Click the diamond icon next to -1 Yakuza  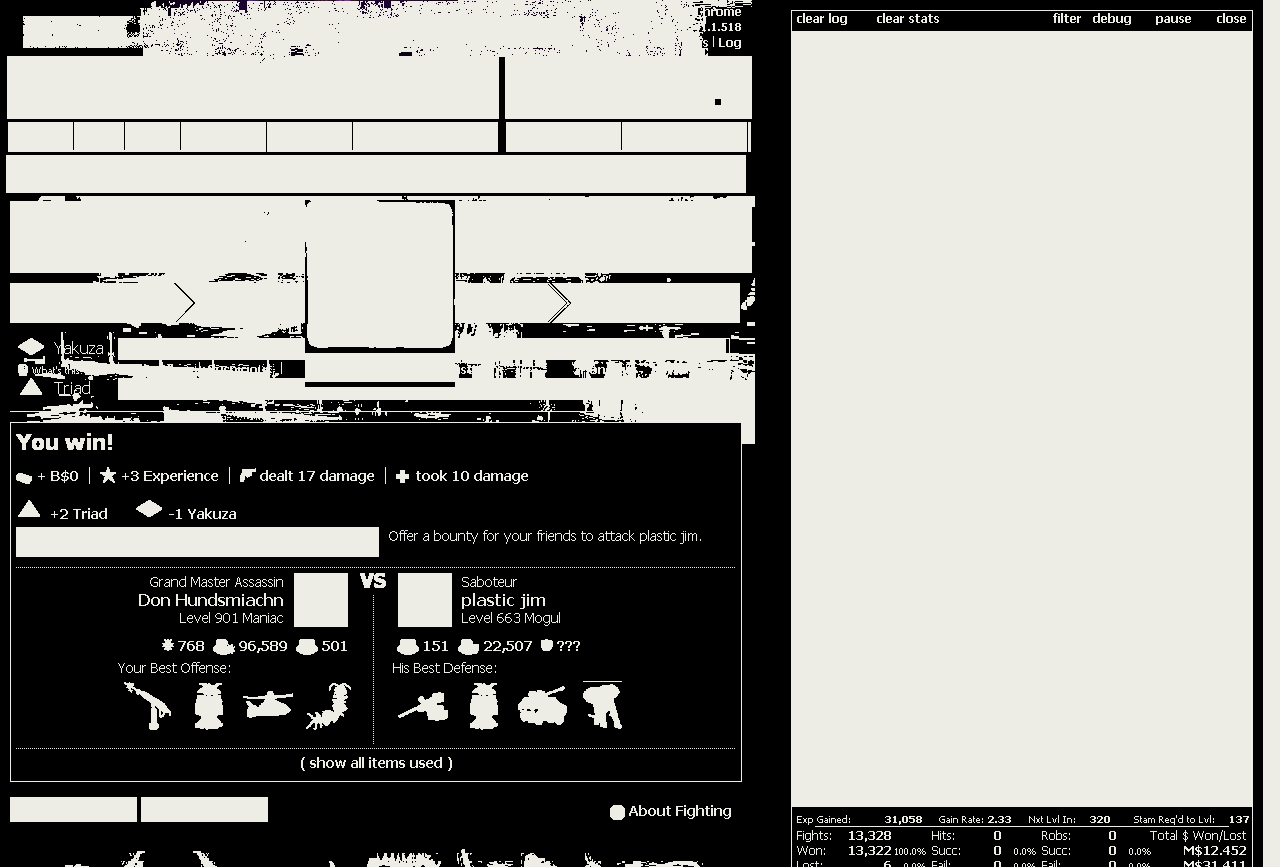(149, 509)
